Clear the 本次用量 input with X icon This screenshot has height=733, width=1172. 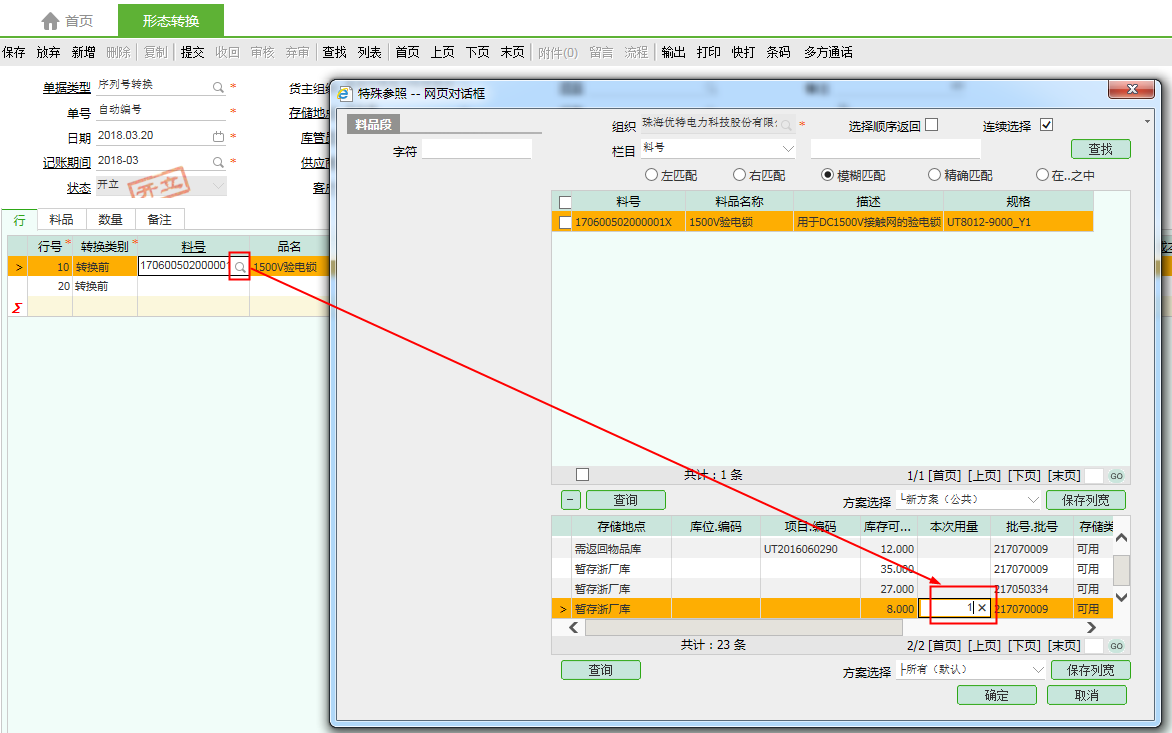point(982,608)
